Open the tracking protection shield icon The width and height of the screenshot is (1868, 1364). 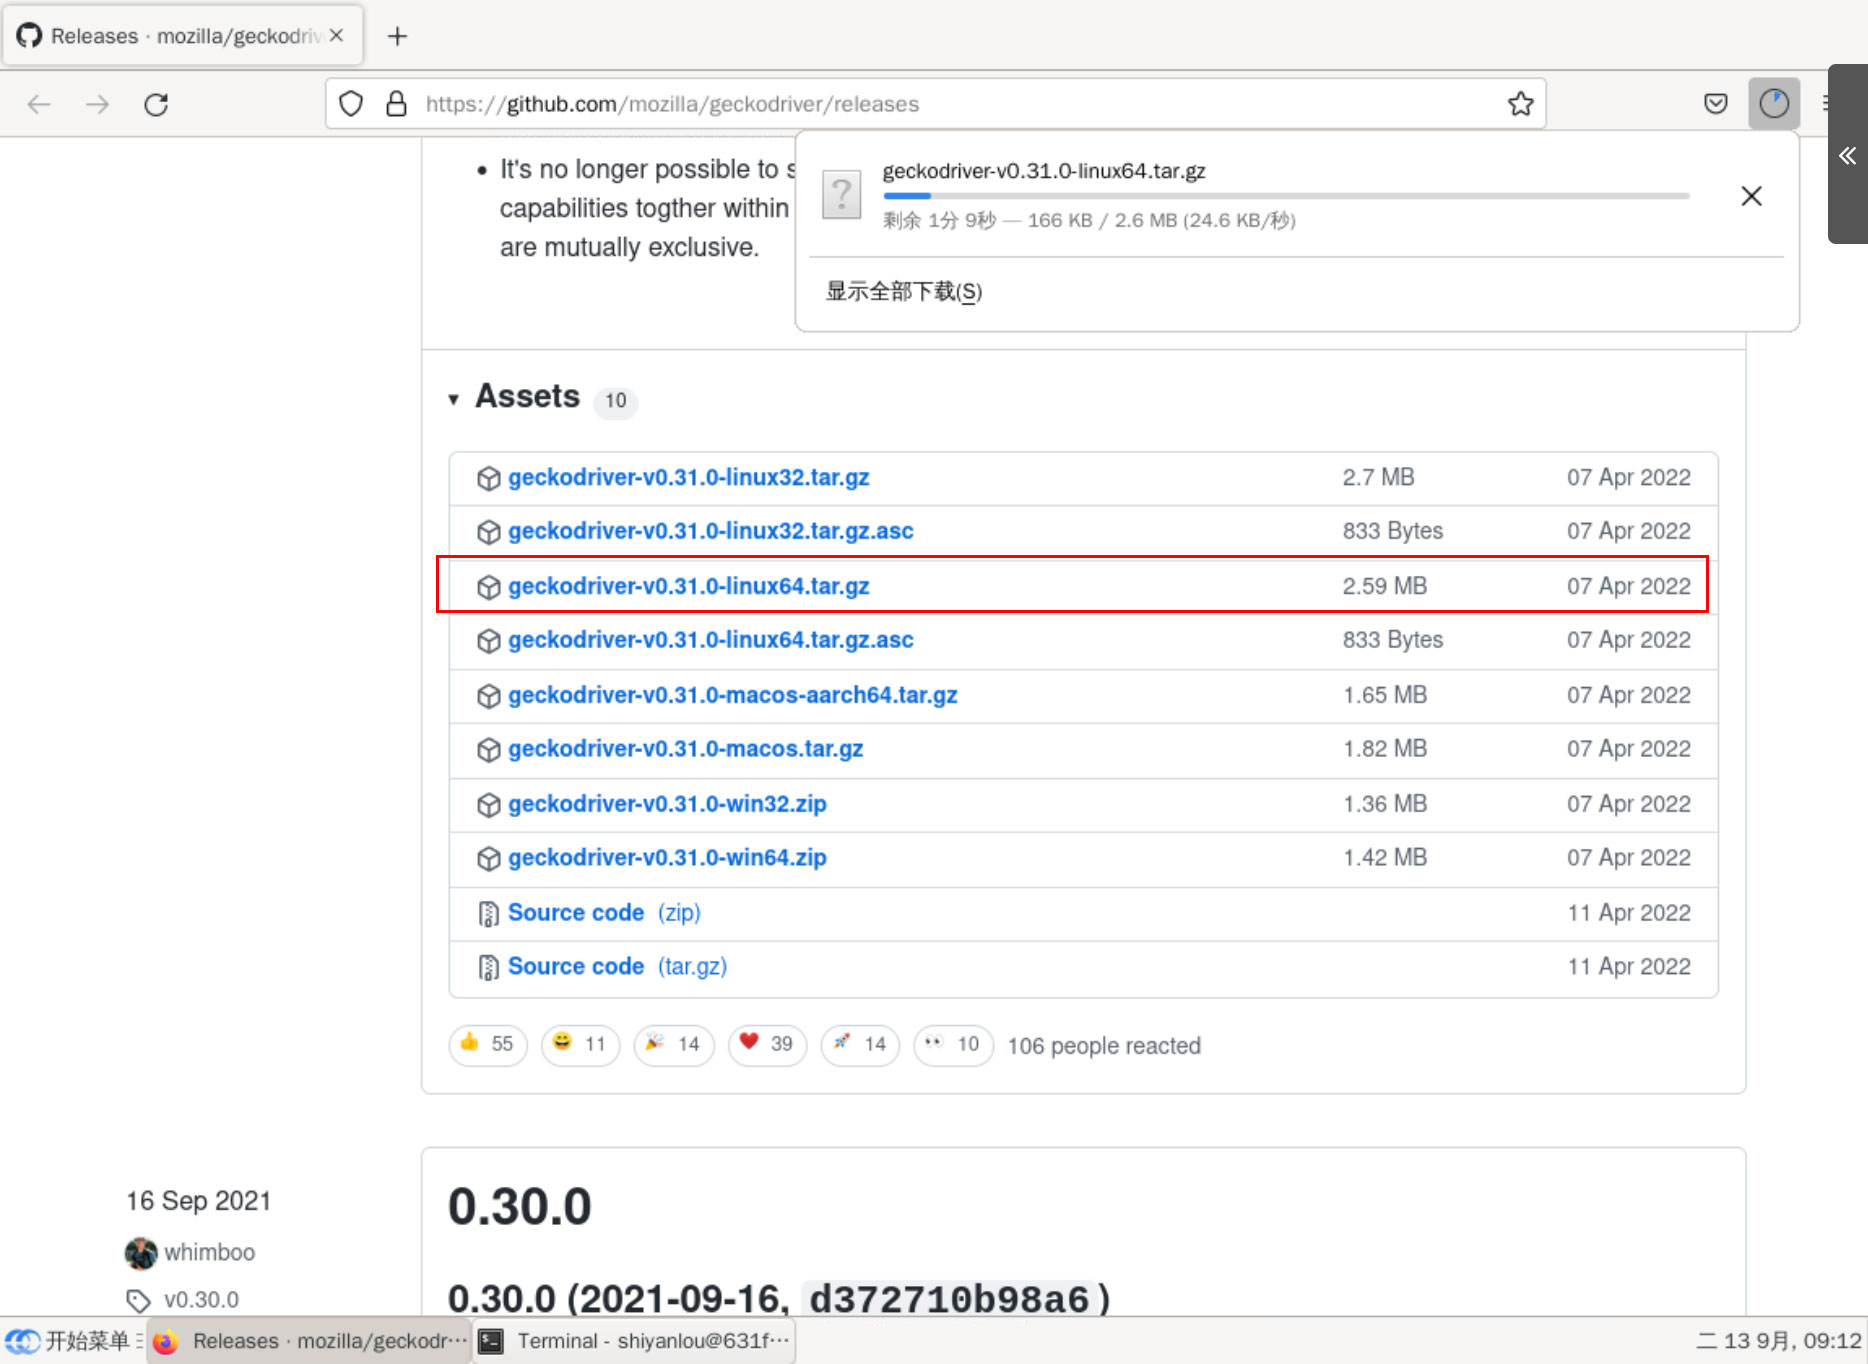[x=351, y=104]
